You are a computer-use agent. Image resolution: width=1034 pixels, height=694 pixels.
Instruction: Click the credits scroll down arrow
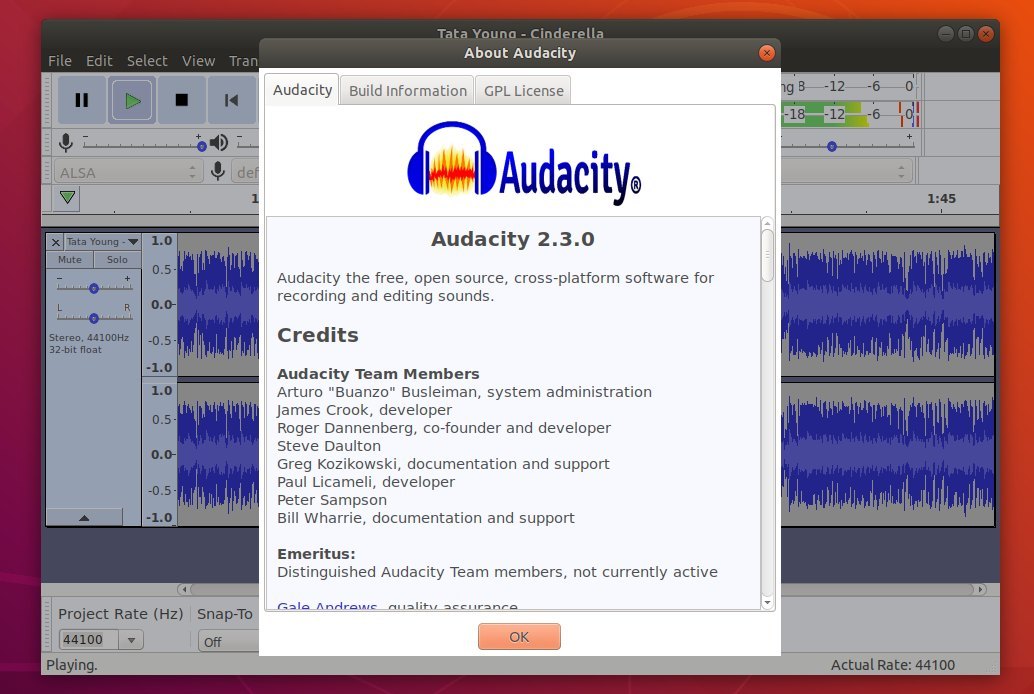pos(767,602)
